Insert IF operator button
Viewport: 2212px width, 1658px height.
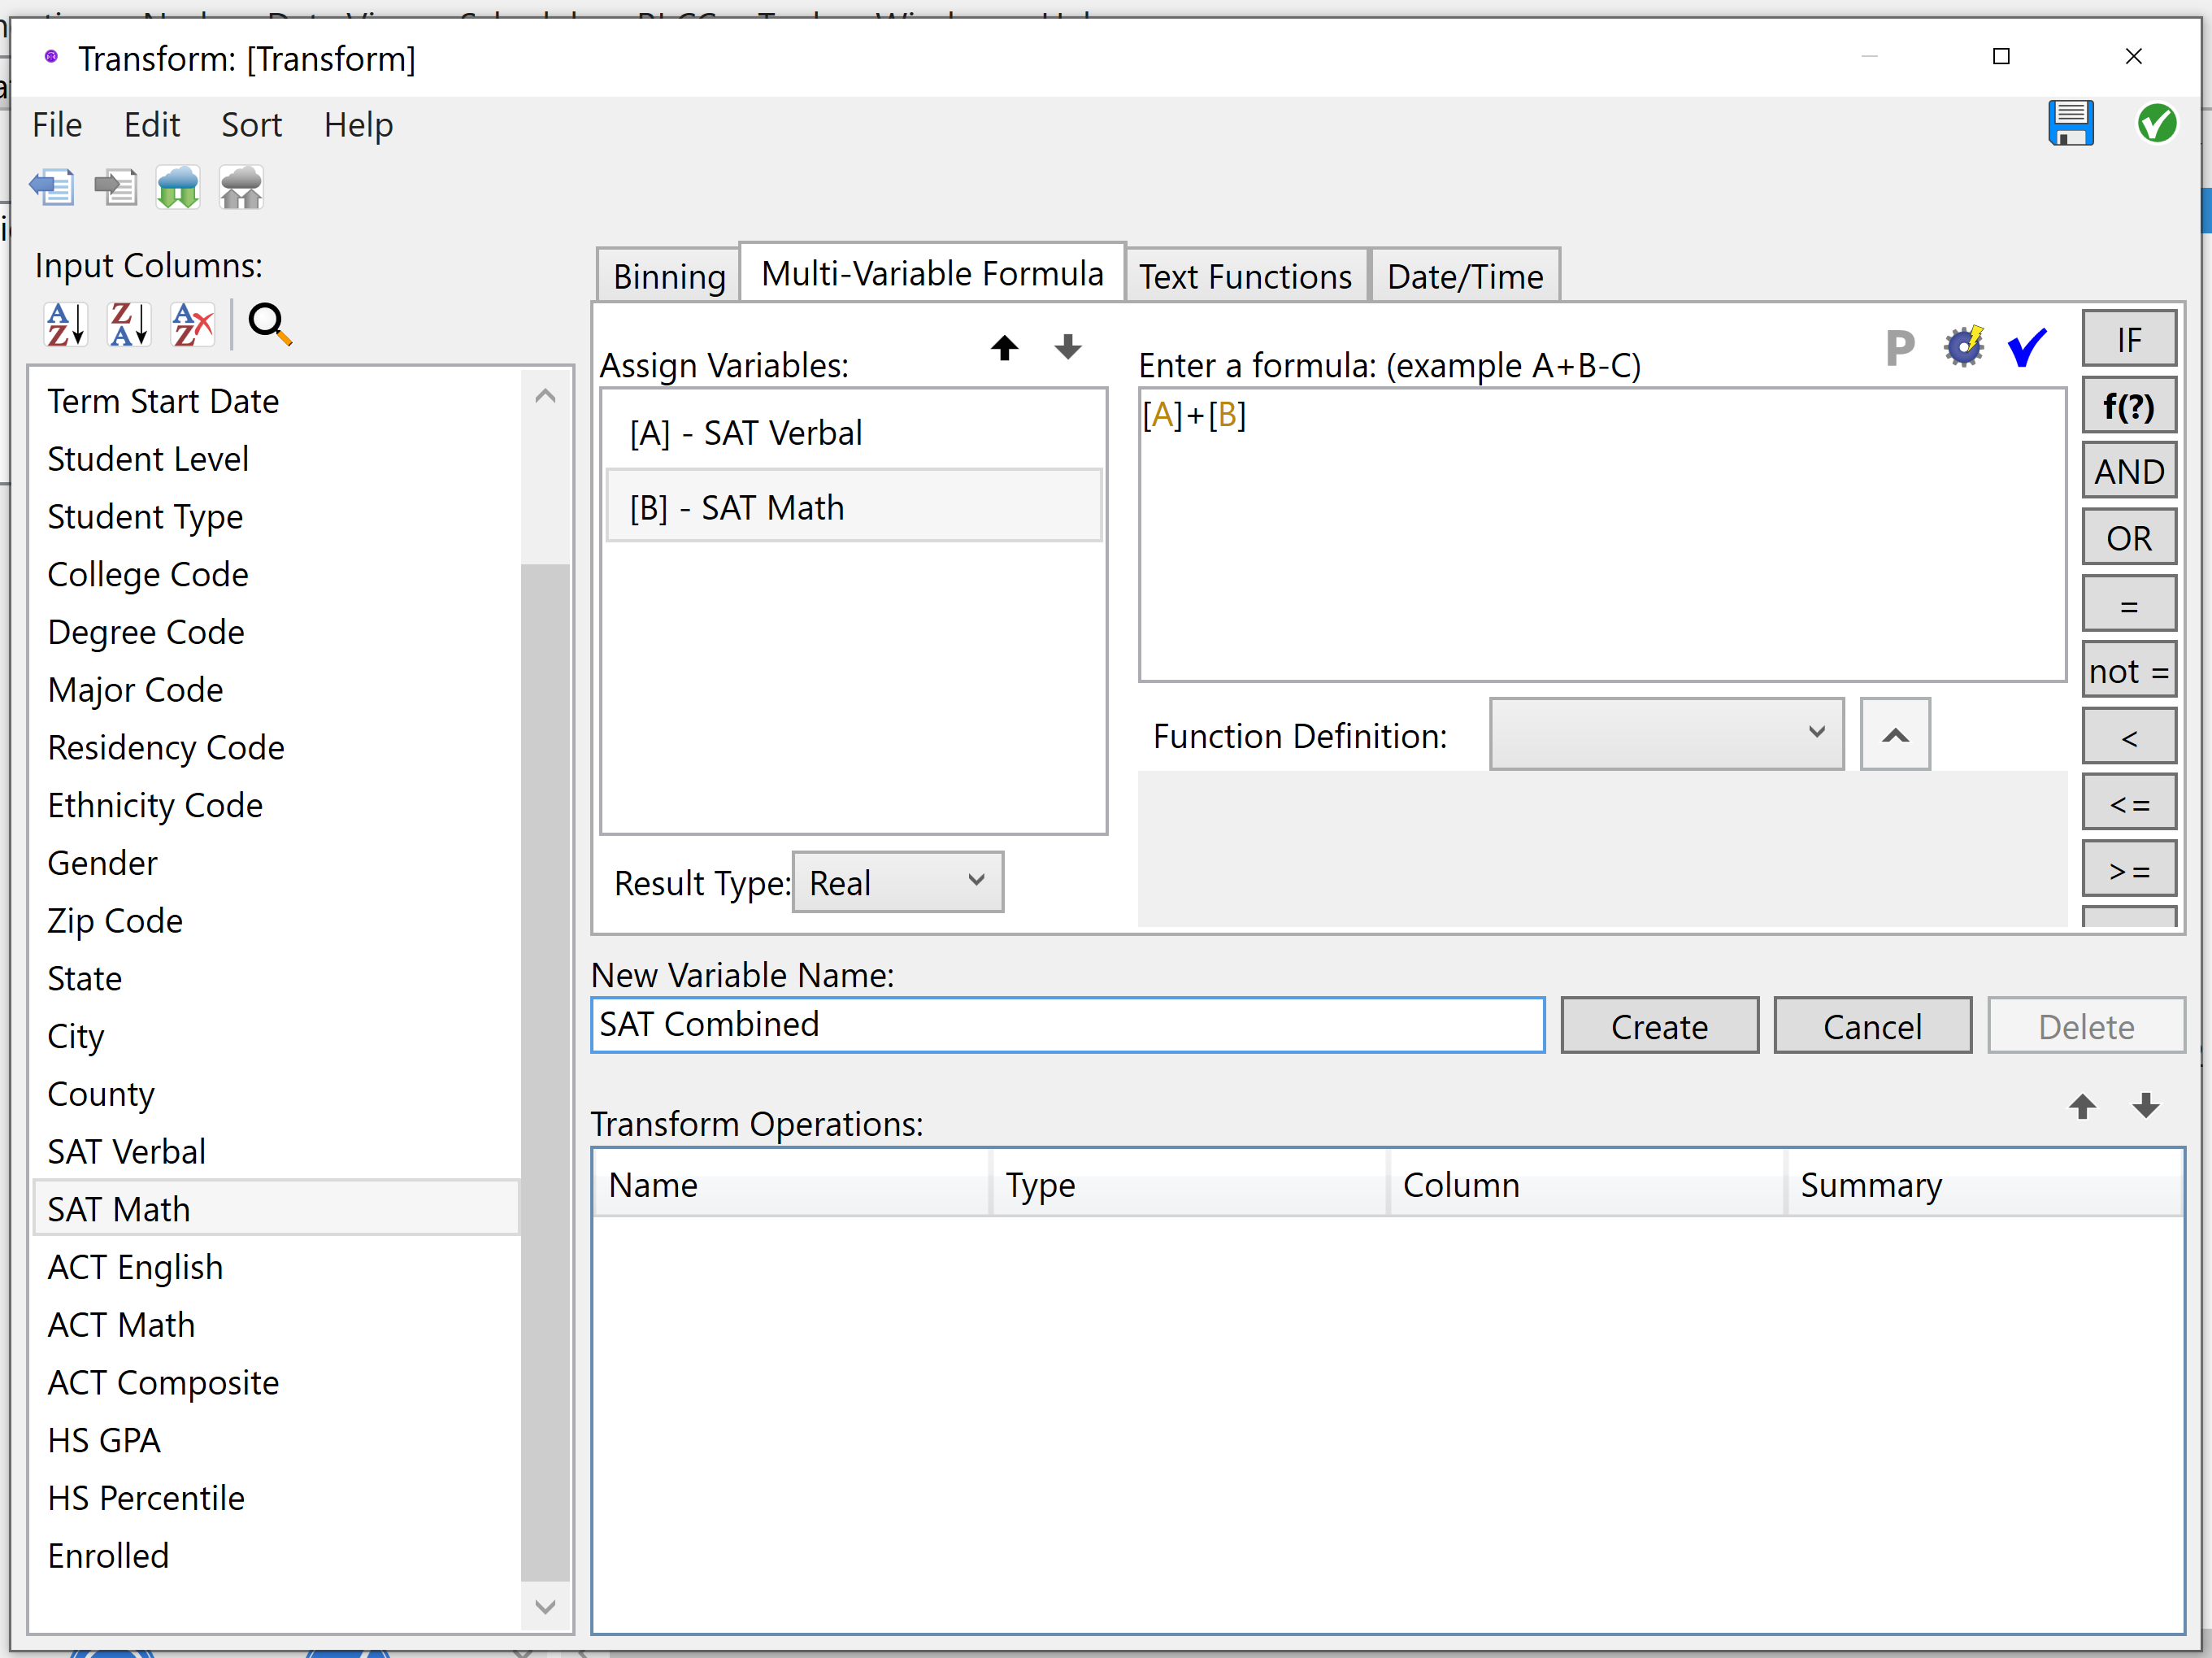point(2129,339)
